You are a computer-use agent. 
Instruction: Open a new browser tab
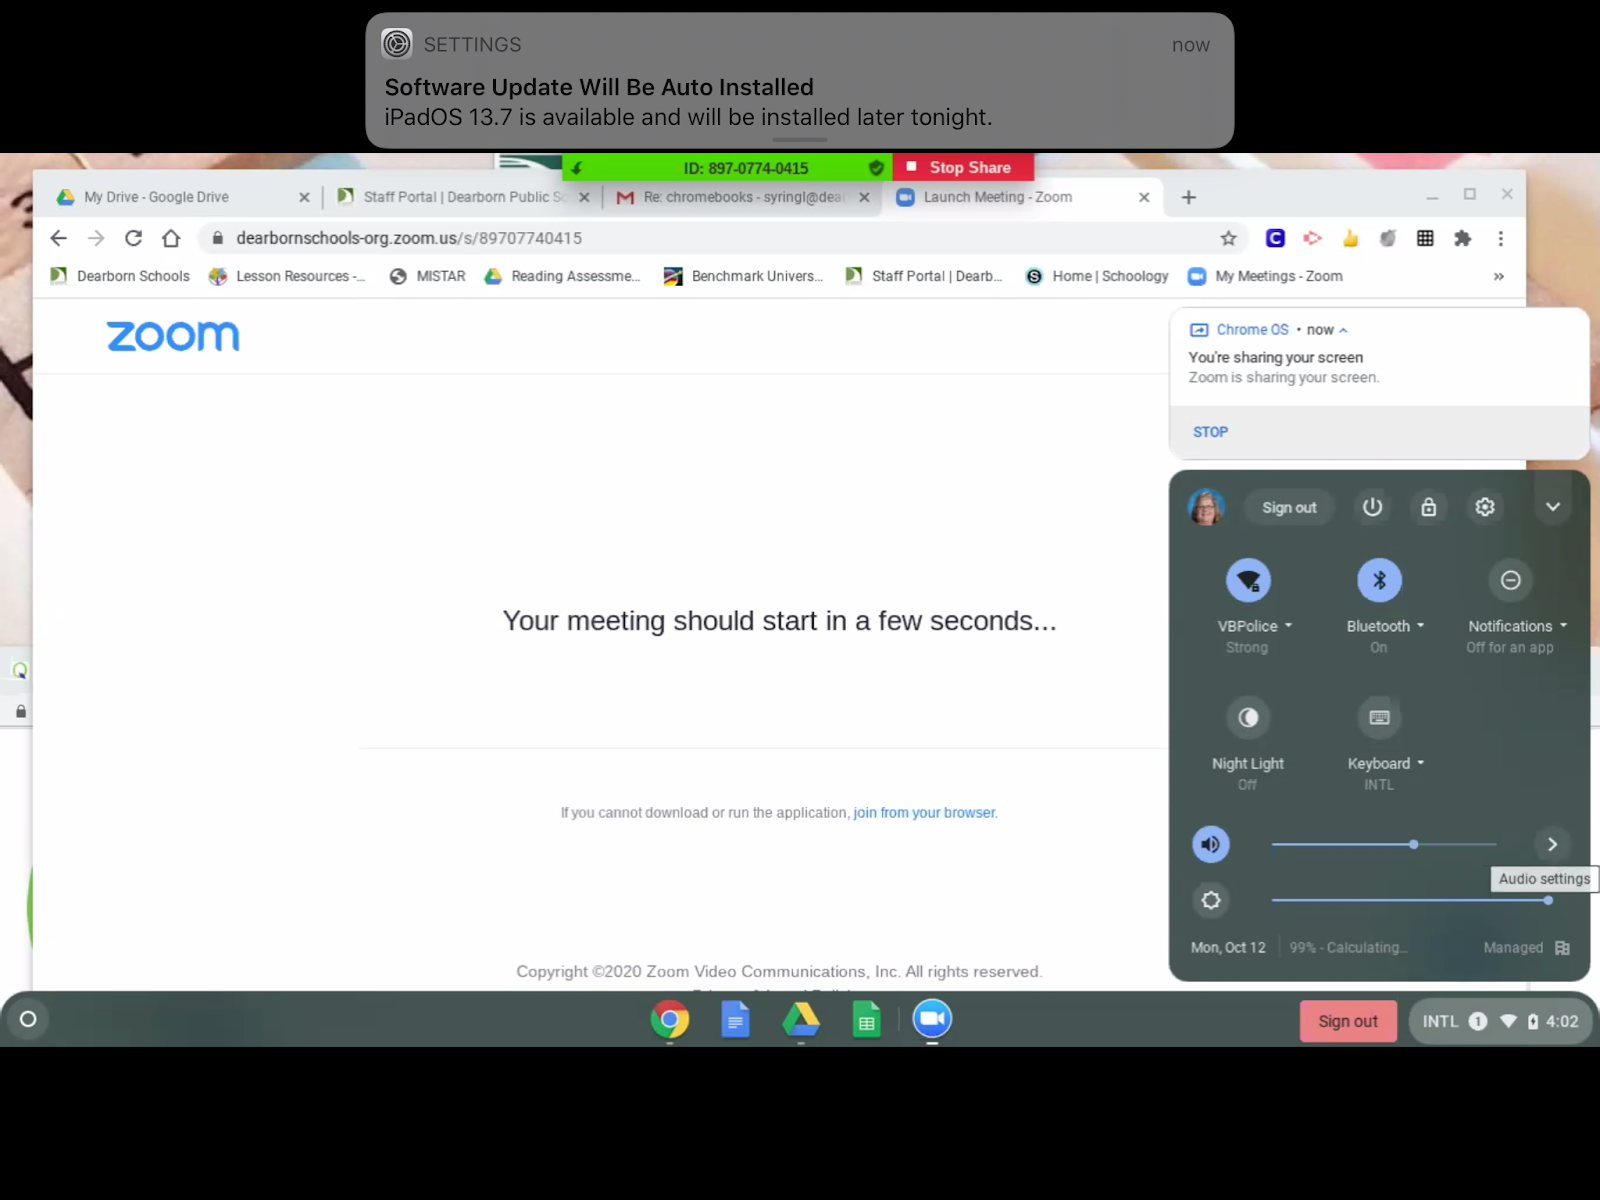(1189, 197)
